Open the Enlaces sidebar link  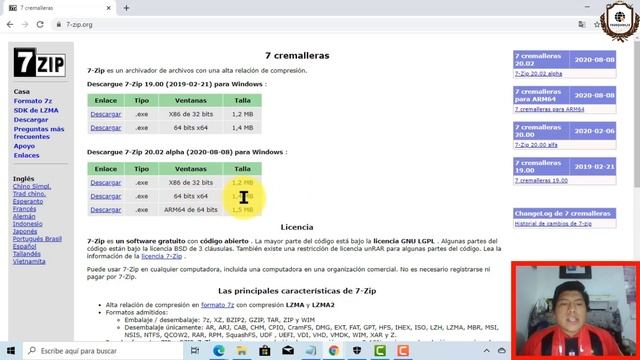(27, 155)
